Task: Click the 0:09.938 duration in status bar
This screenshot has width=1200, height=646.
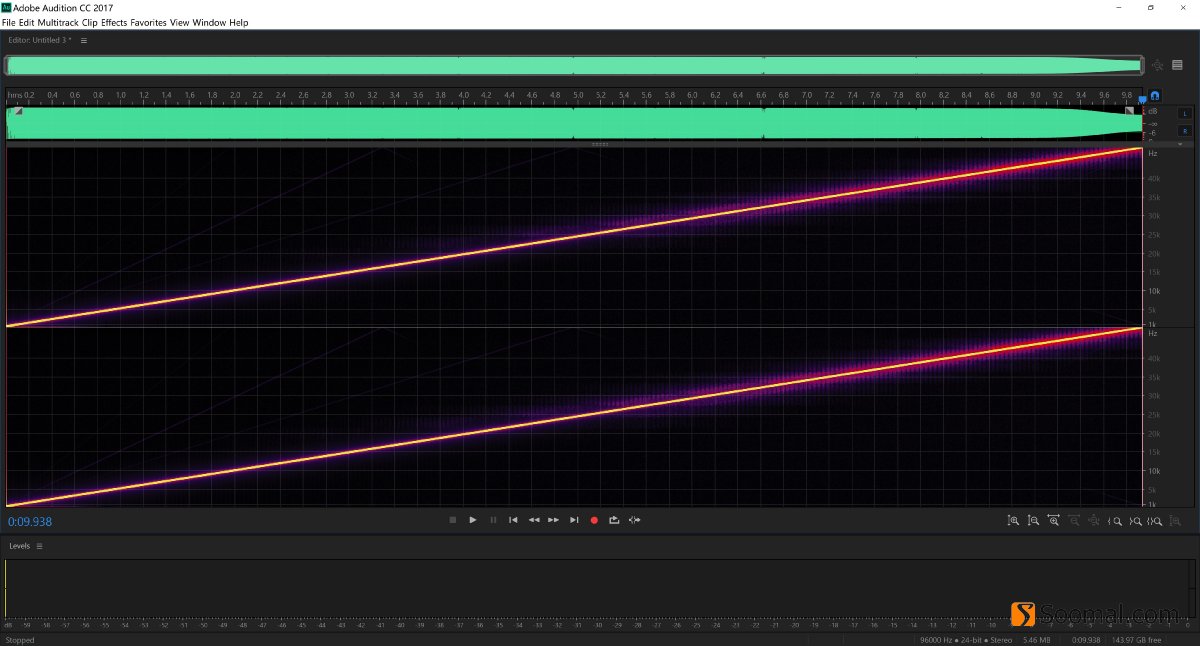Action: 1086,640
